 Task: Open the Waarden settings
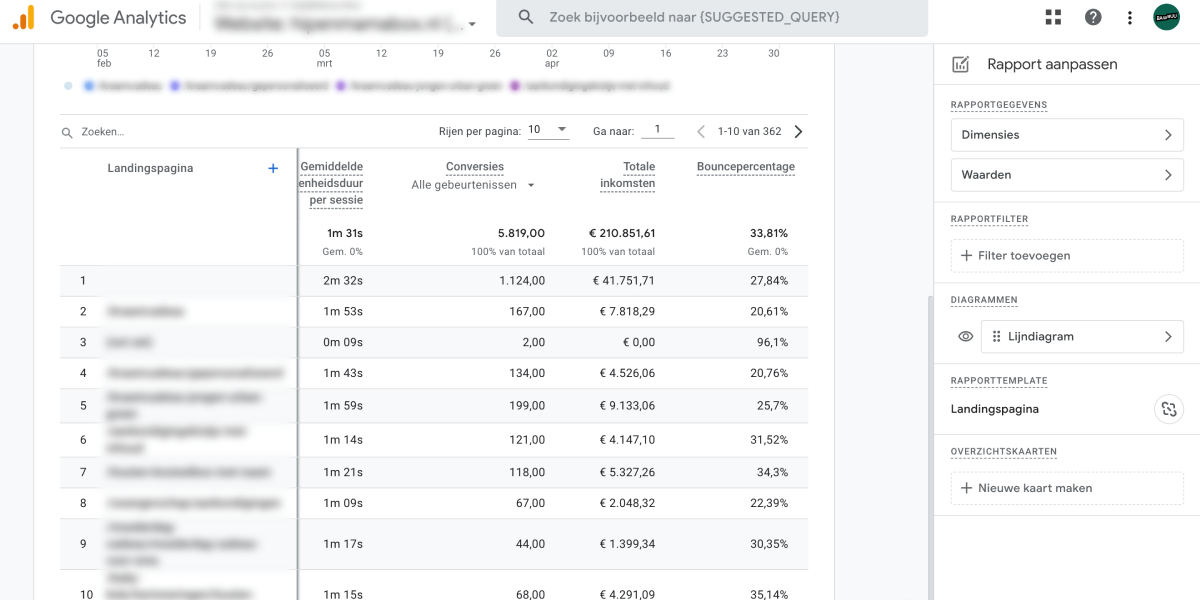click(x=1066, y=175)
